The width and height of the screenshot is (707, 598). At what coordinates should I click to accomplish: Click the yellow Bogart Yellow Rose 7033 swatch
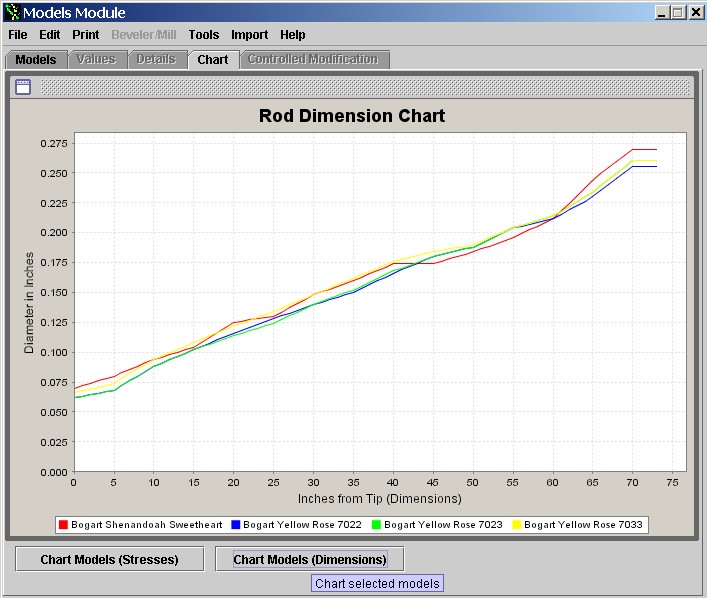click(516, 524)
